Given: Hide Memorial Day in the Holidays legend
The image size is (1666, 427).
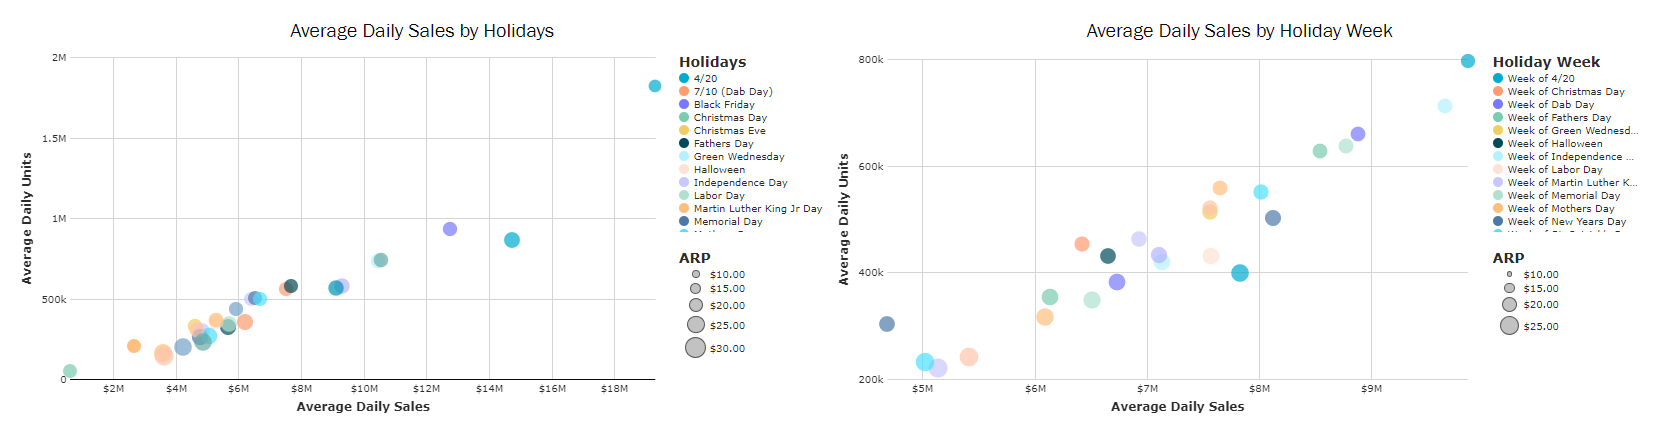Looking at the screenshot, I should (x=727, y=222).
